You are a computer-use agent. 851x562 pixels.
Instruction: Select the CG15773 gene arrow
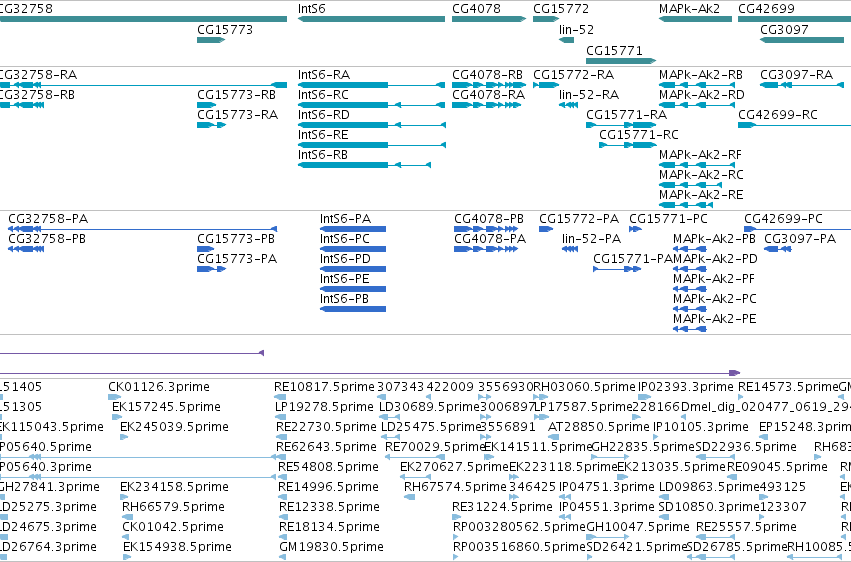pos(211,40)
